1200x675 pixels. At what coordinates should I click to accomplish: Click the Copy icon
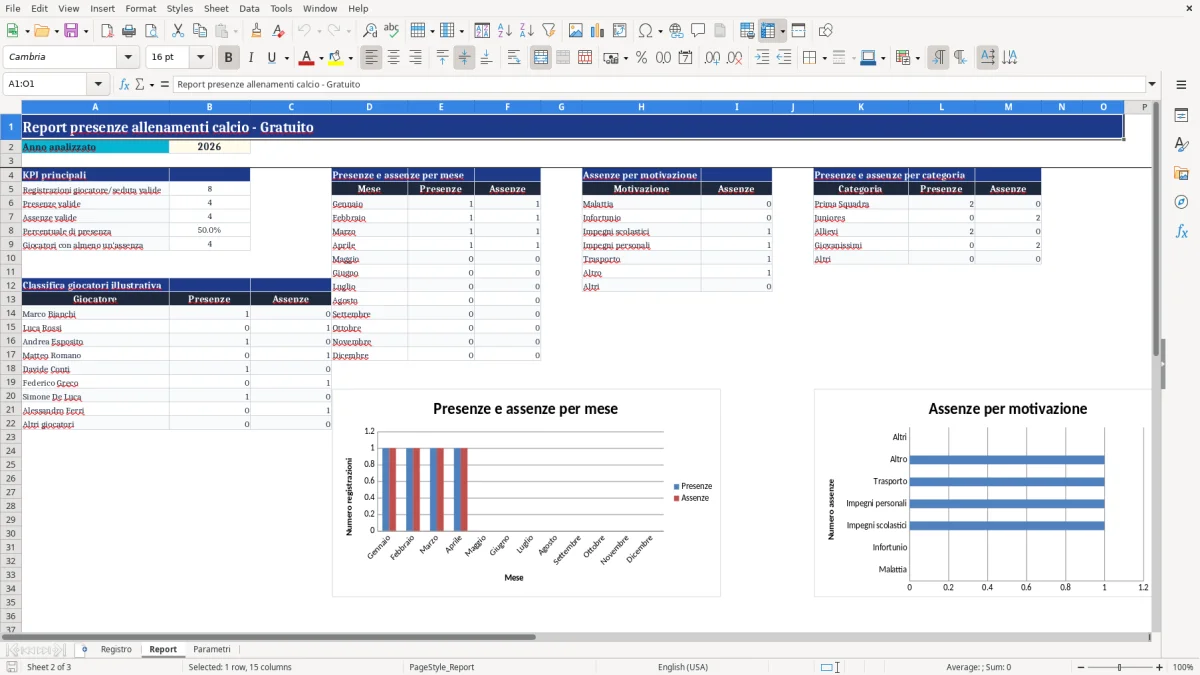click(x=199, y=31)
